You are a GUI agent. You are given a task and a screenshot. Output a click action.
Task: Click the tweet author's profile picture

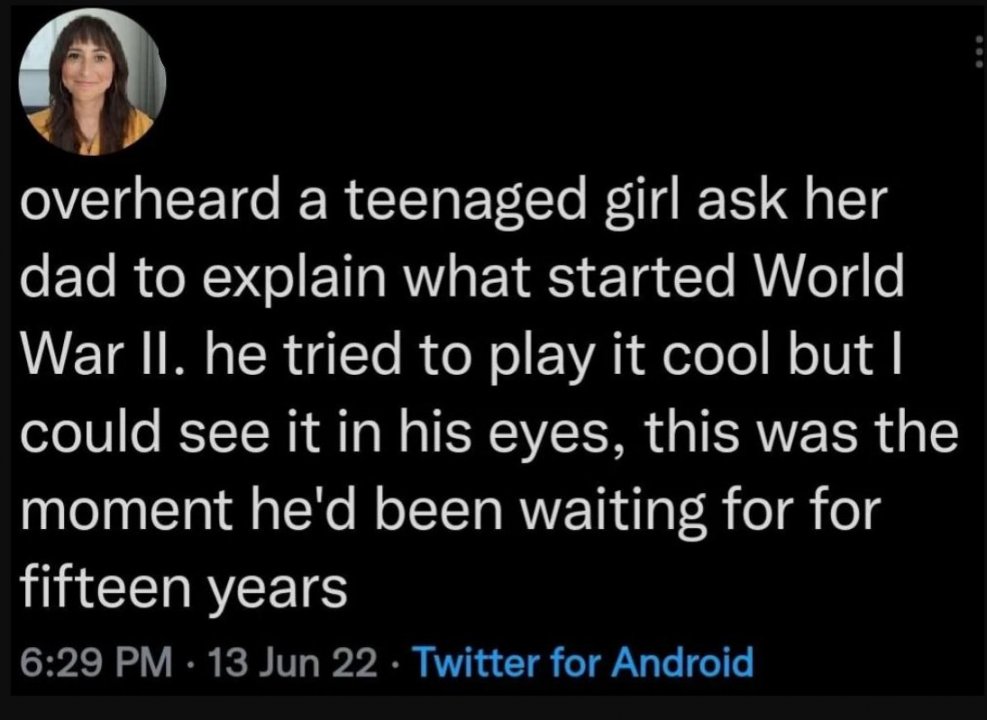92,83
